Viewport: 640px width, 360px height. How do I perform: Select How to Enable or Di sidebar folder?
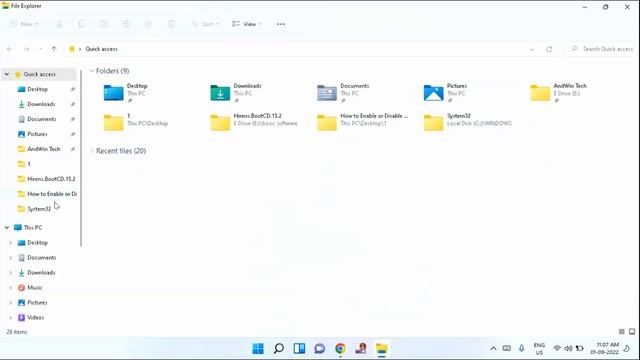(52, 194)
